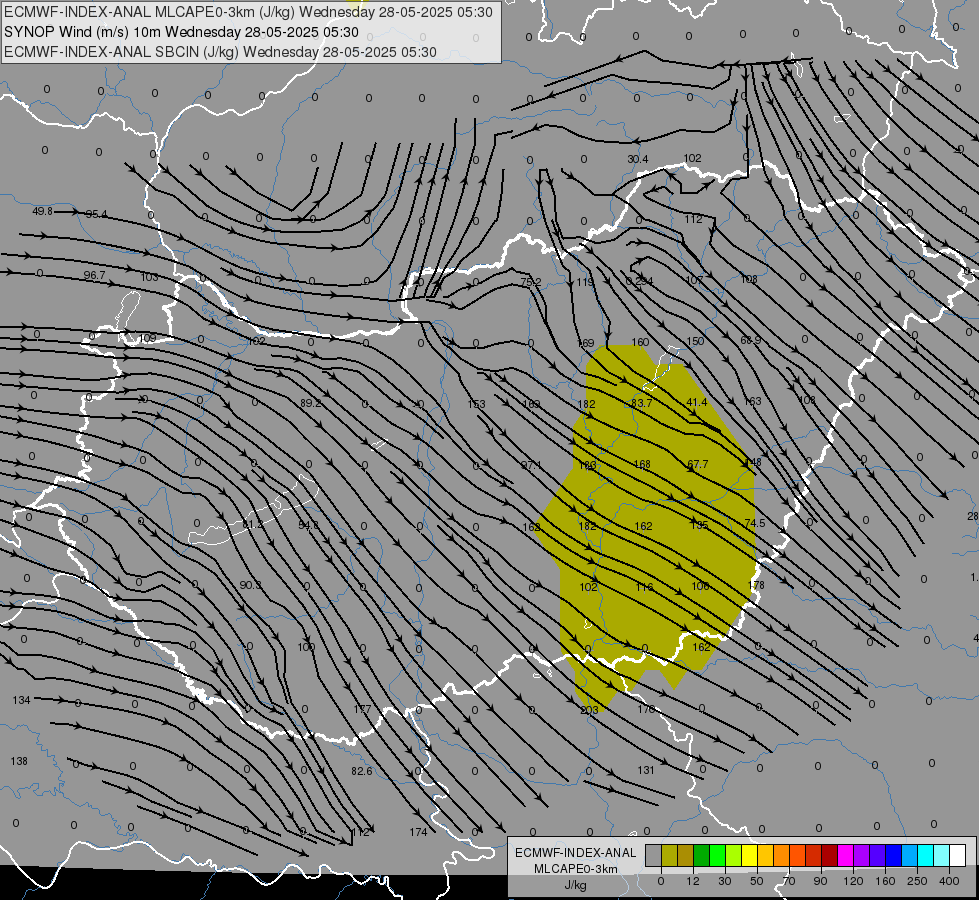Click legend tick label 250
This screenshot has height=900, width=979.
pyautogui.click(x=917, y=881)
